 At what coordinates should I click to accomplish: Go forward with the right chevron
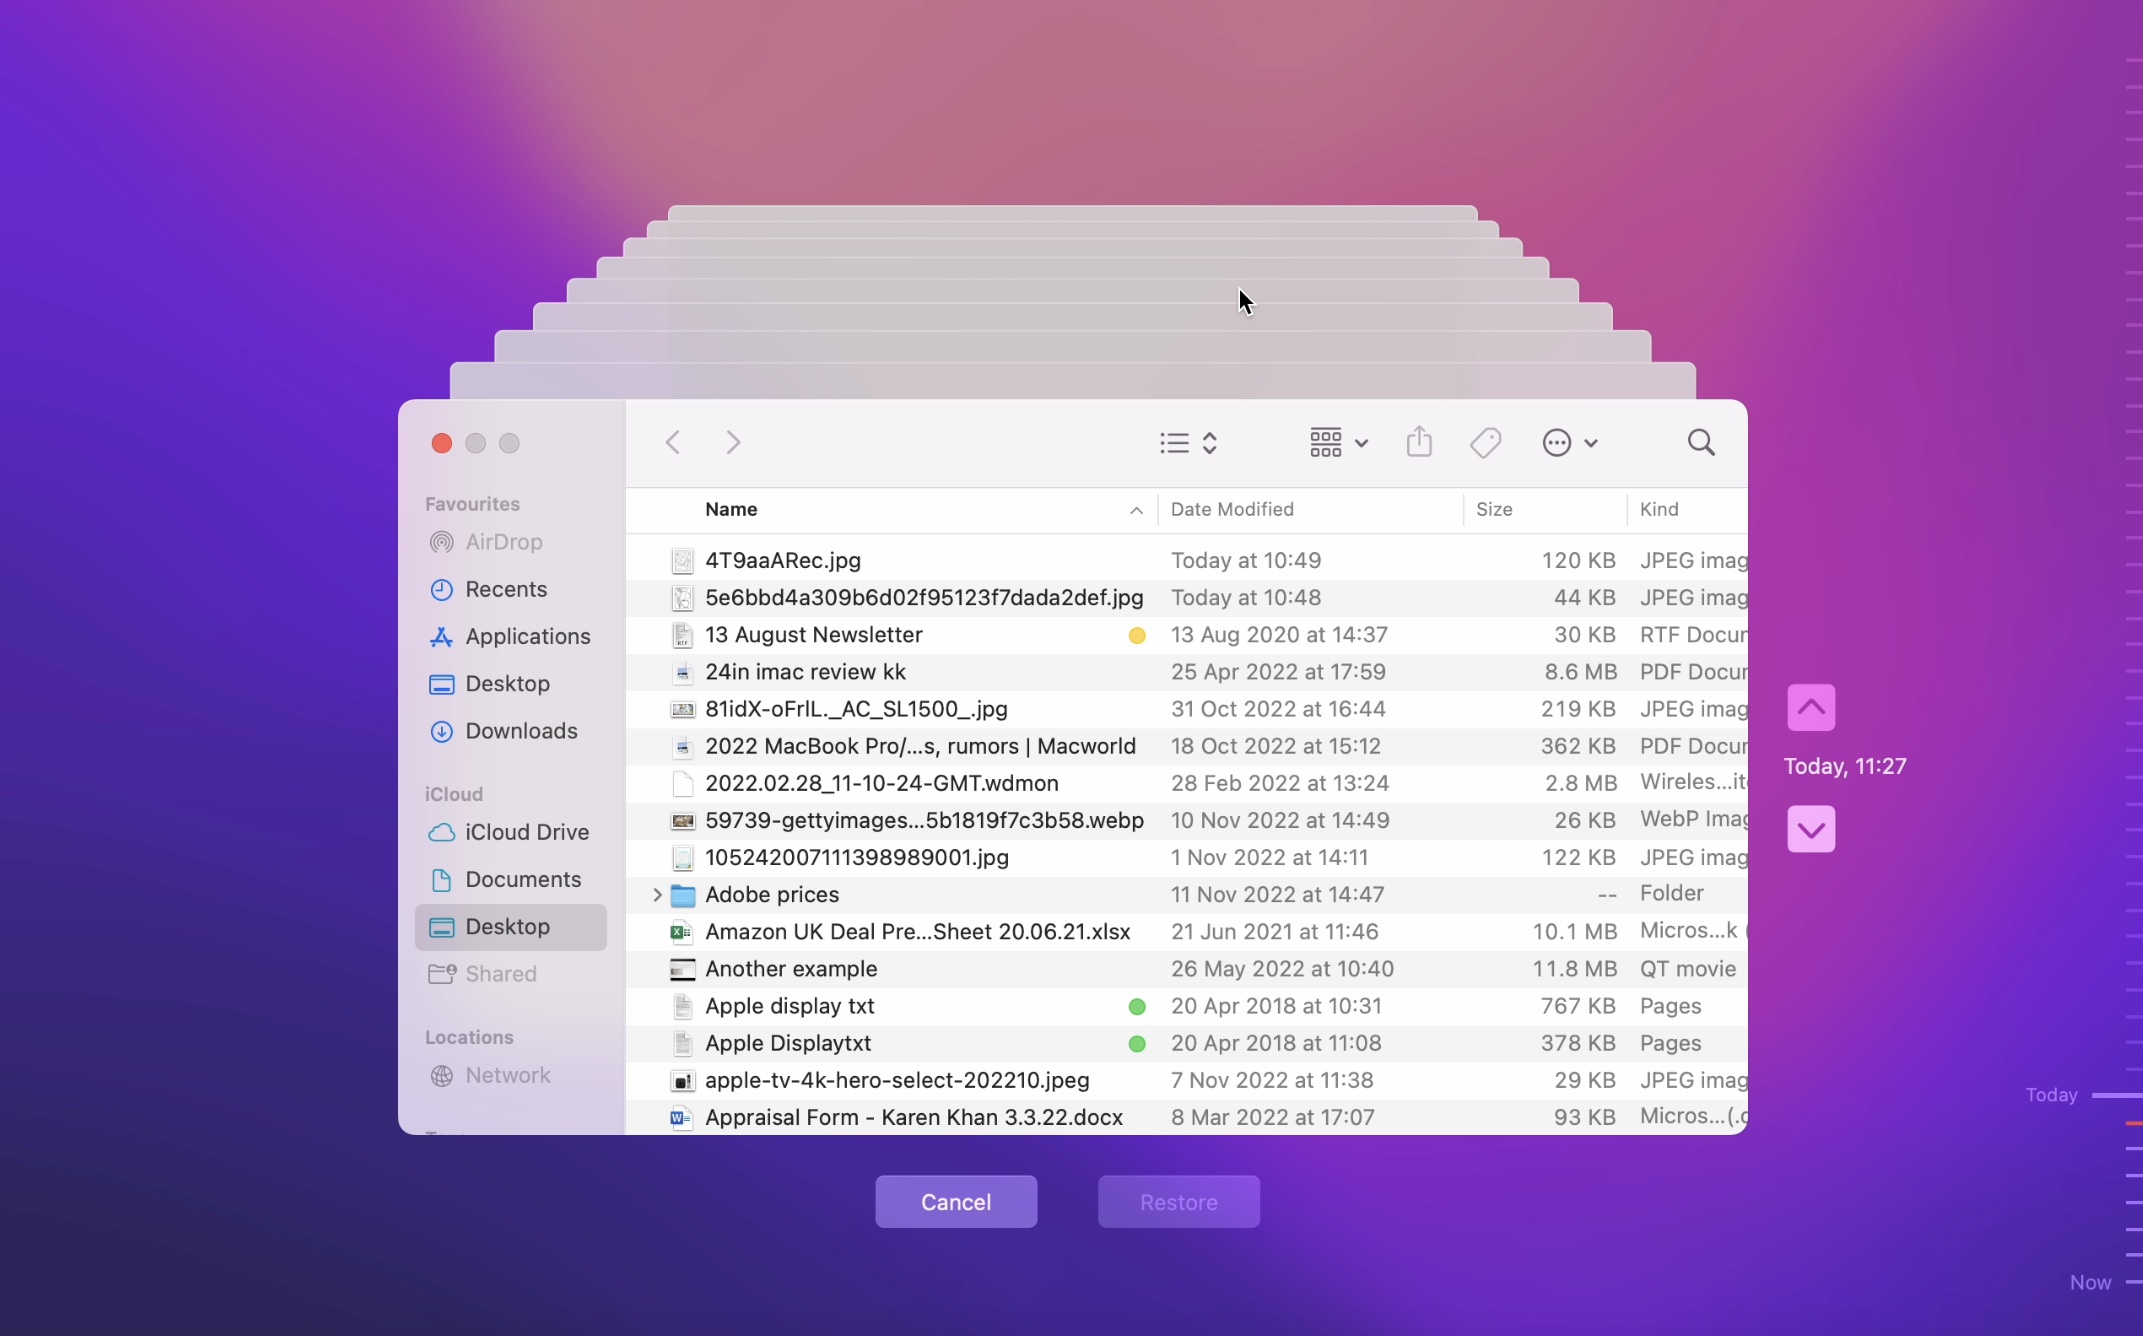coord(733,442)
